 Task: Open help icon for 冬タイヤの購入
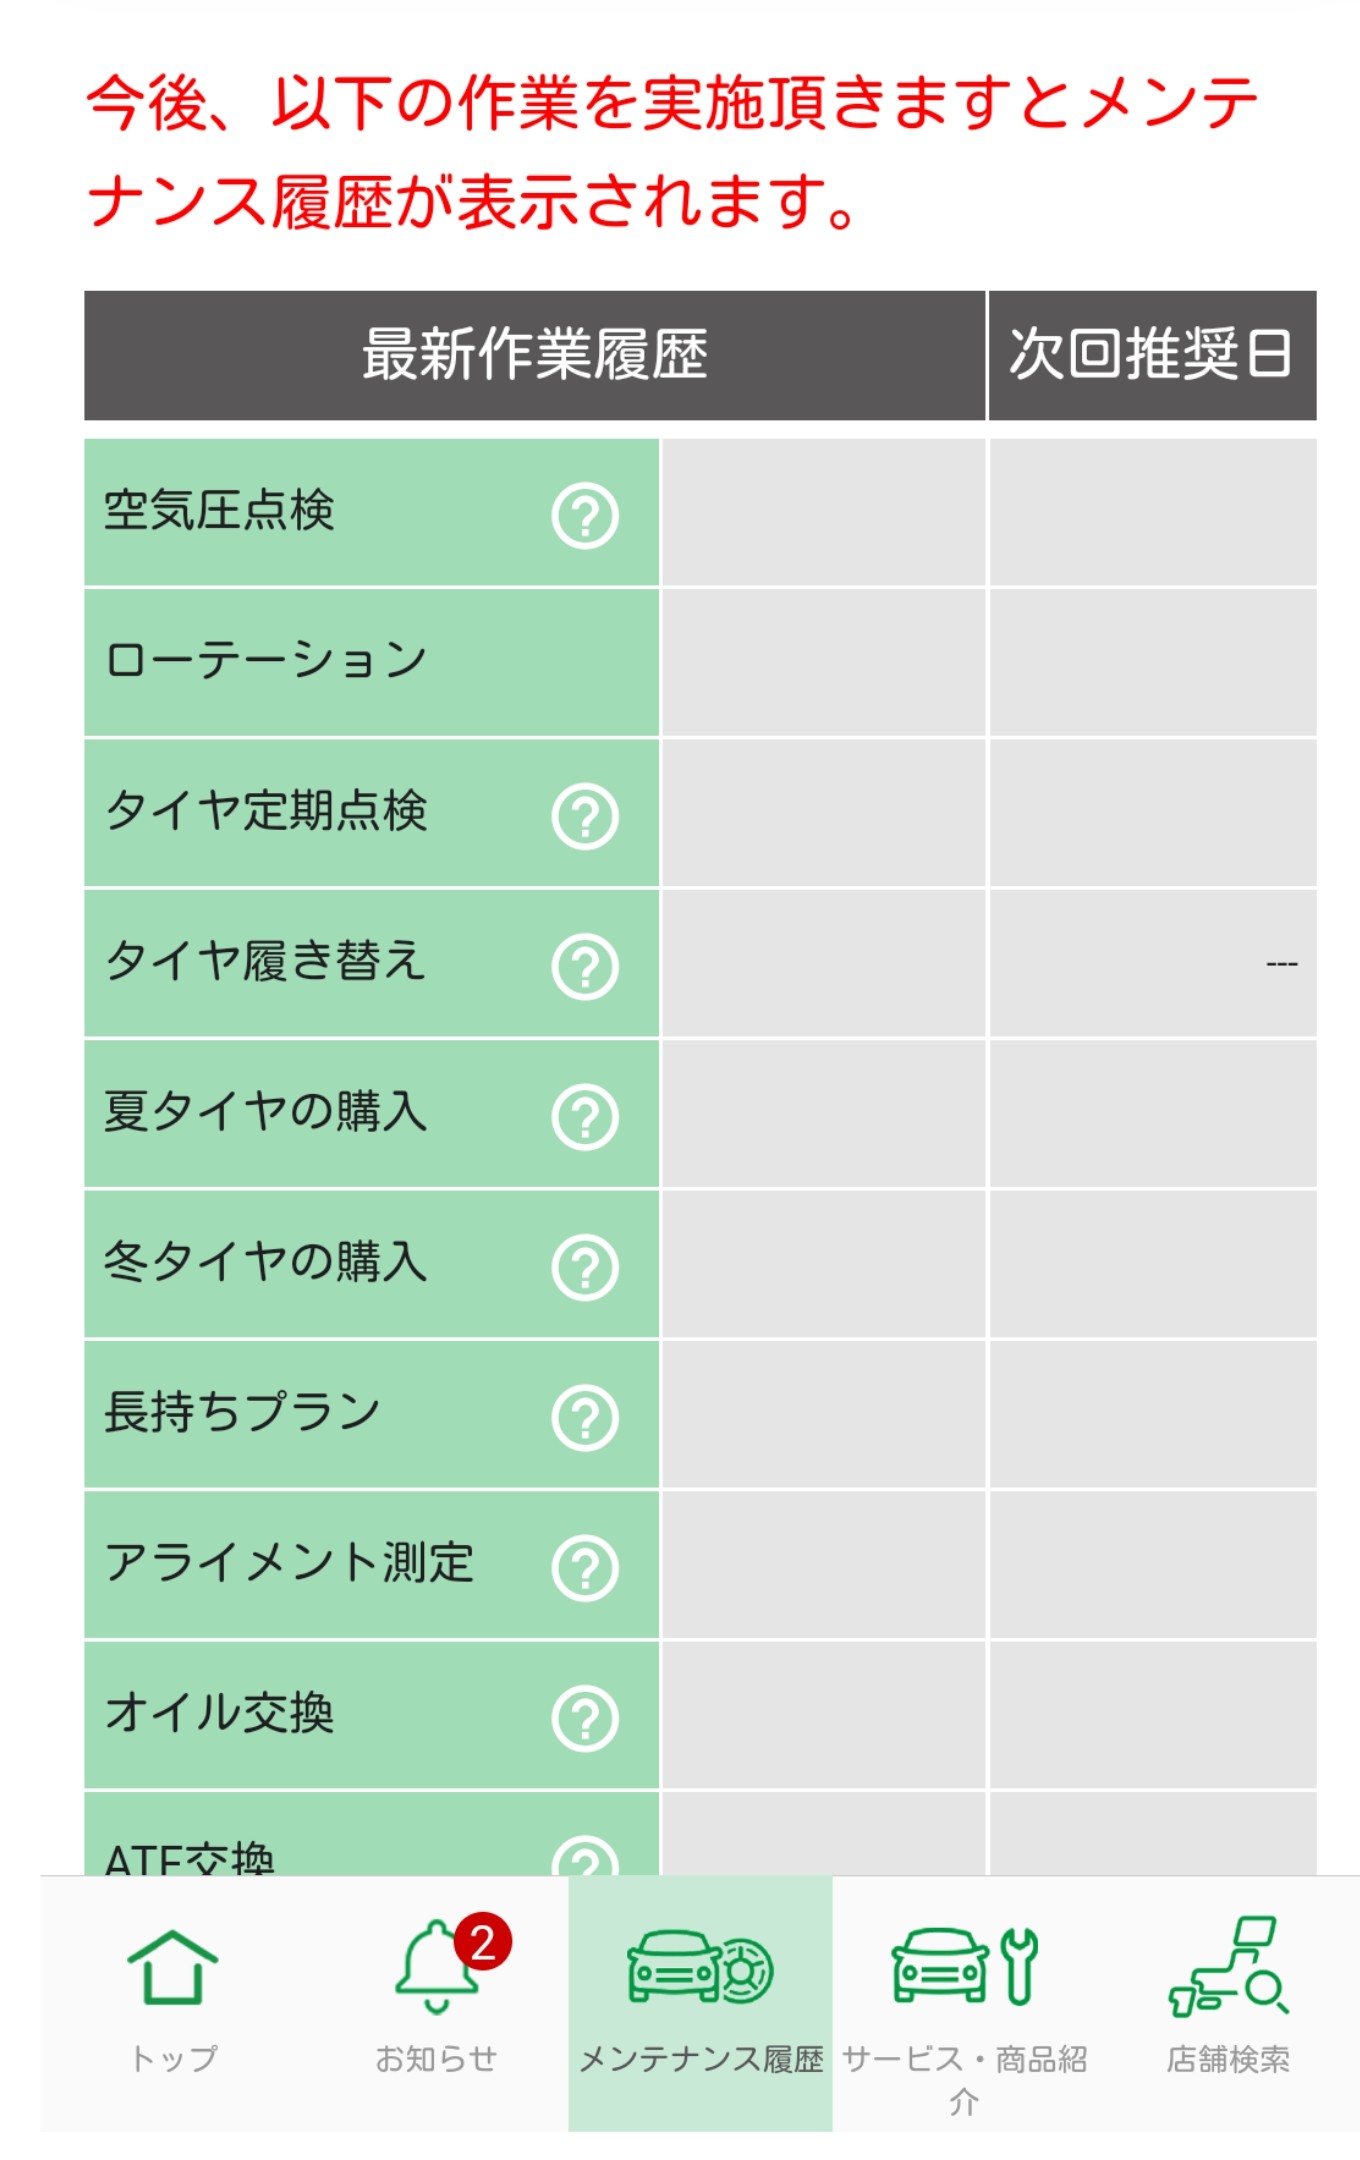point(585,1267)
